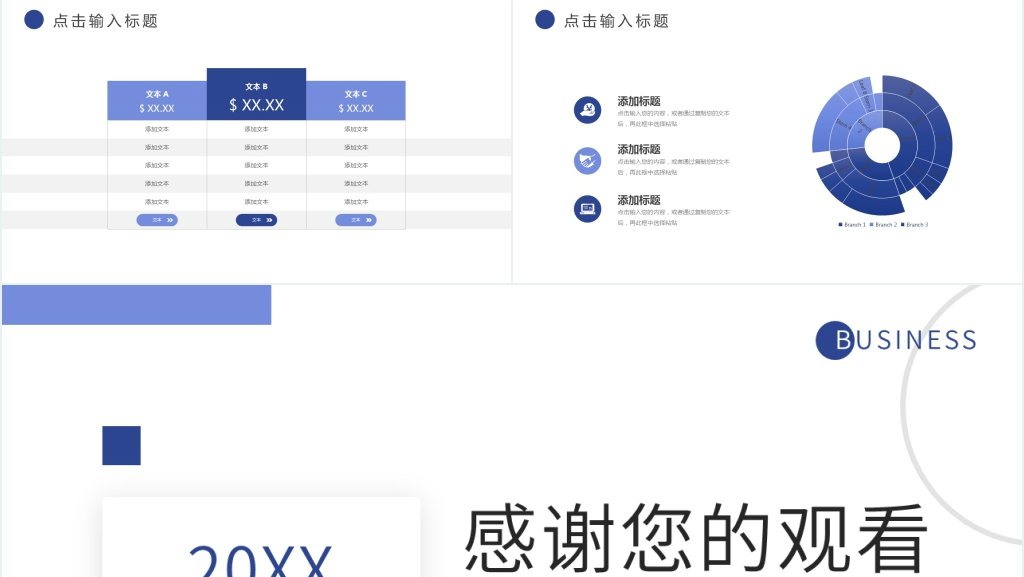Image resolution: width=1024 pixels, height=577 pixels.
Task: Click the yen coin in hand icon
Action: (587, 110)
